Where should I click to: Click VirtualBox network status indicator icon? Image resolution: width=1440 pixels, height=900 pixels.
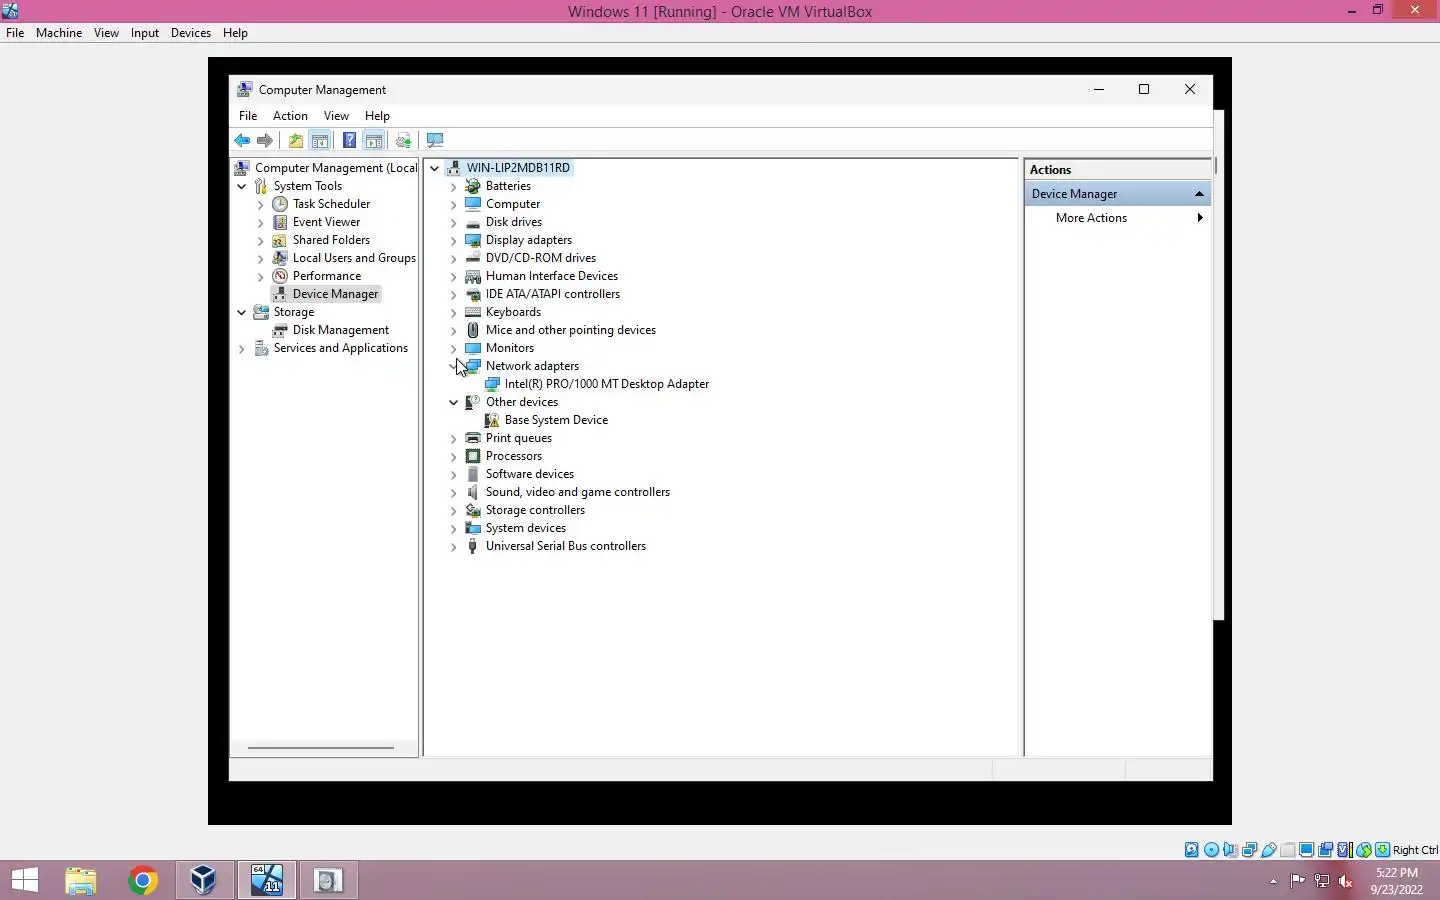[1249, 850]
